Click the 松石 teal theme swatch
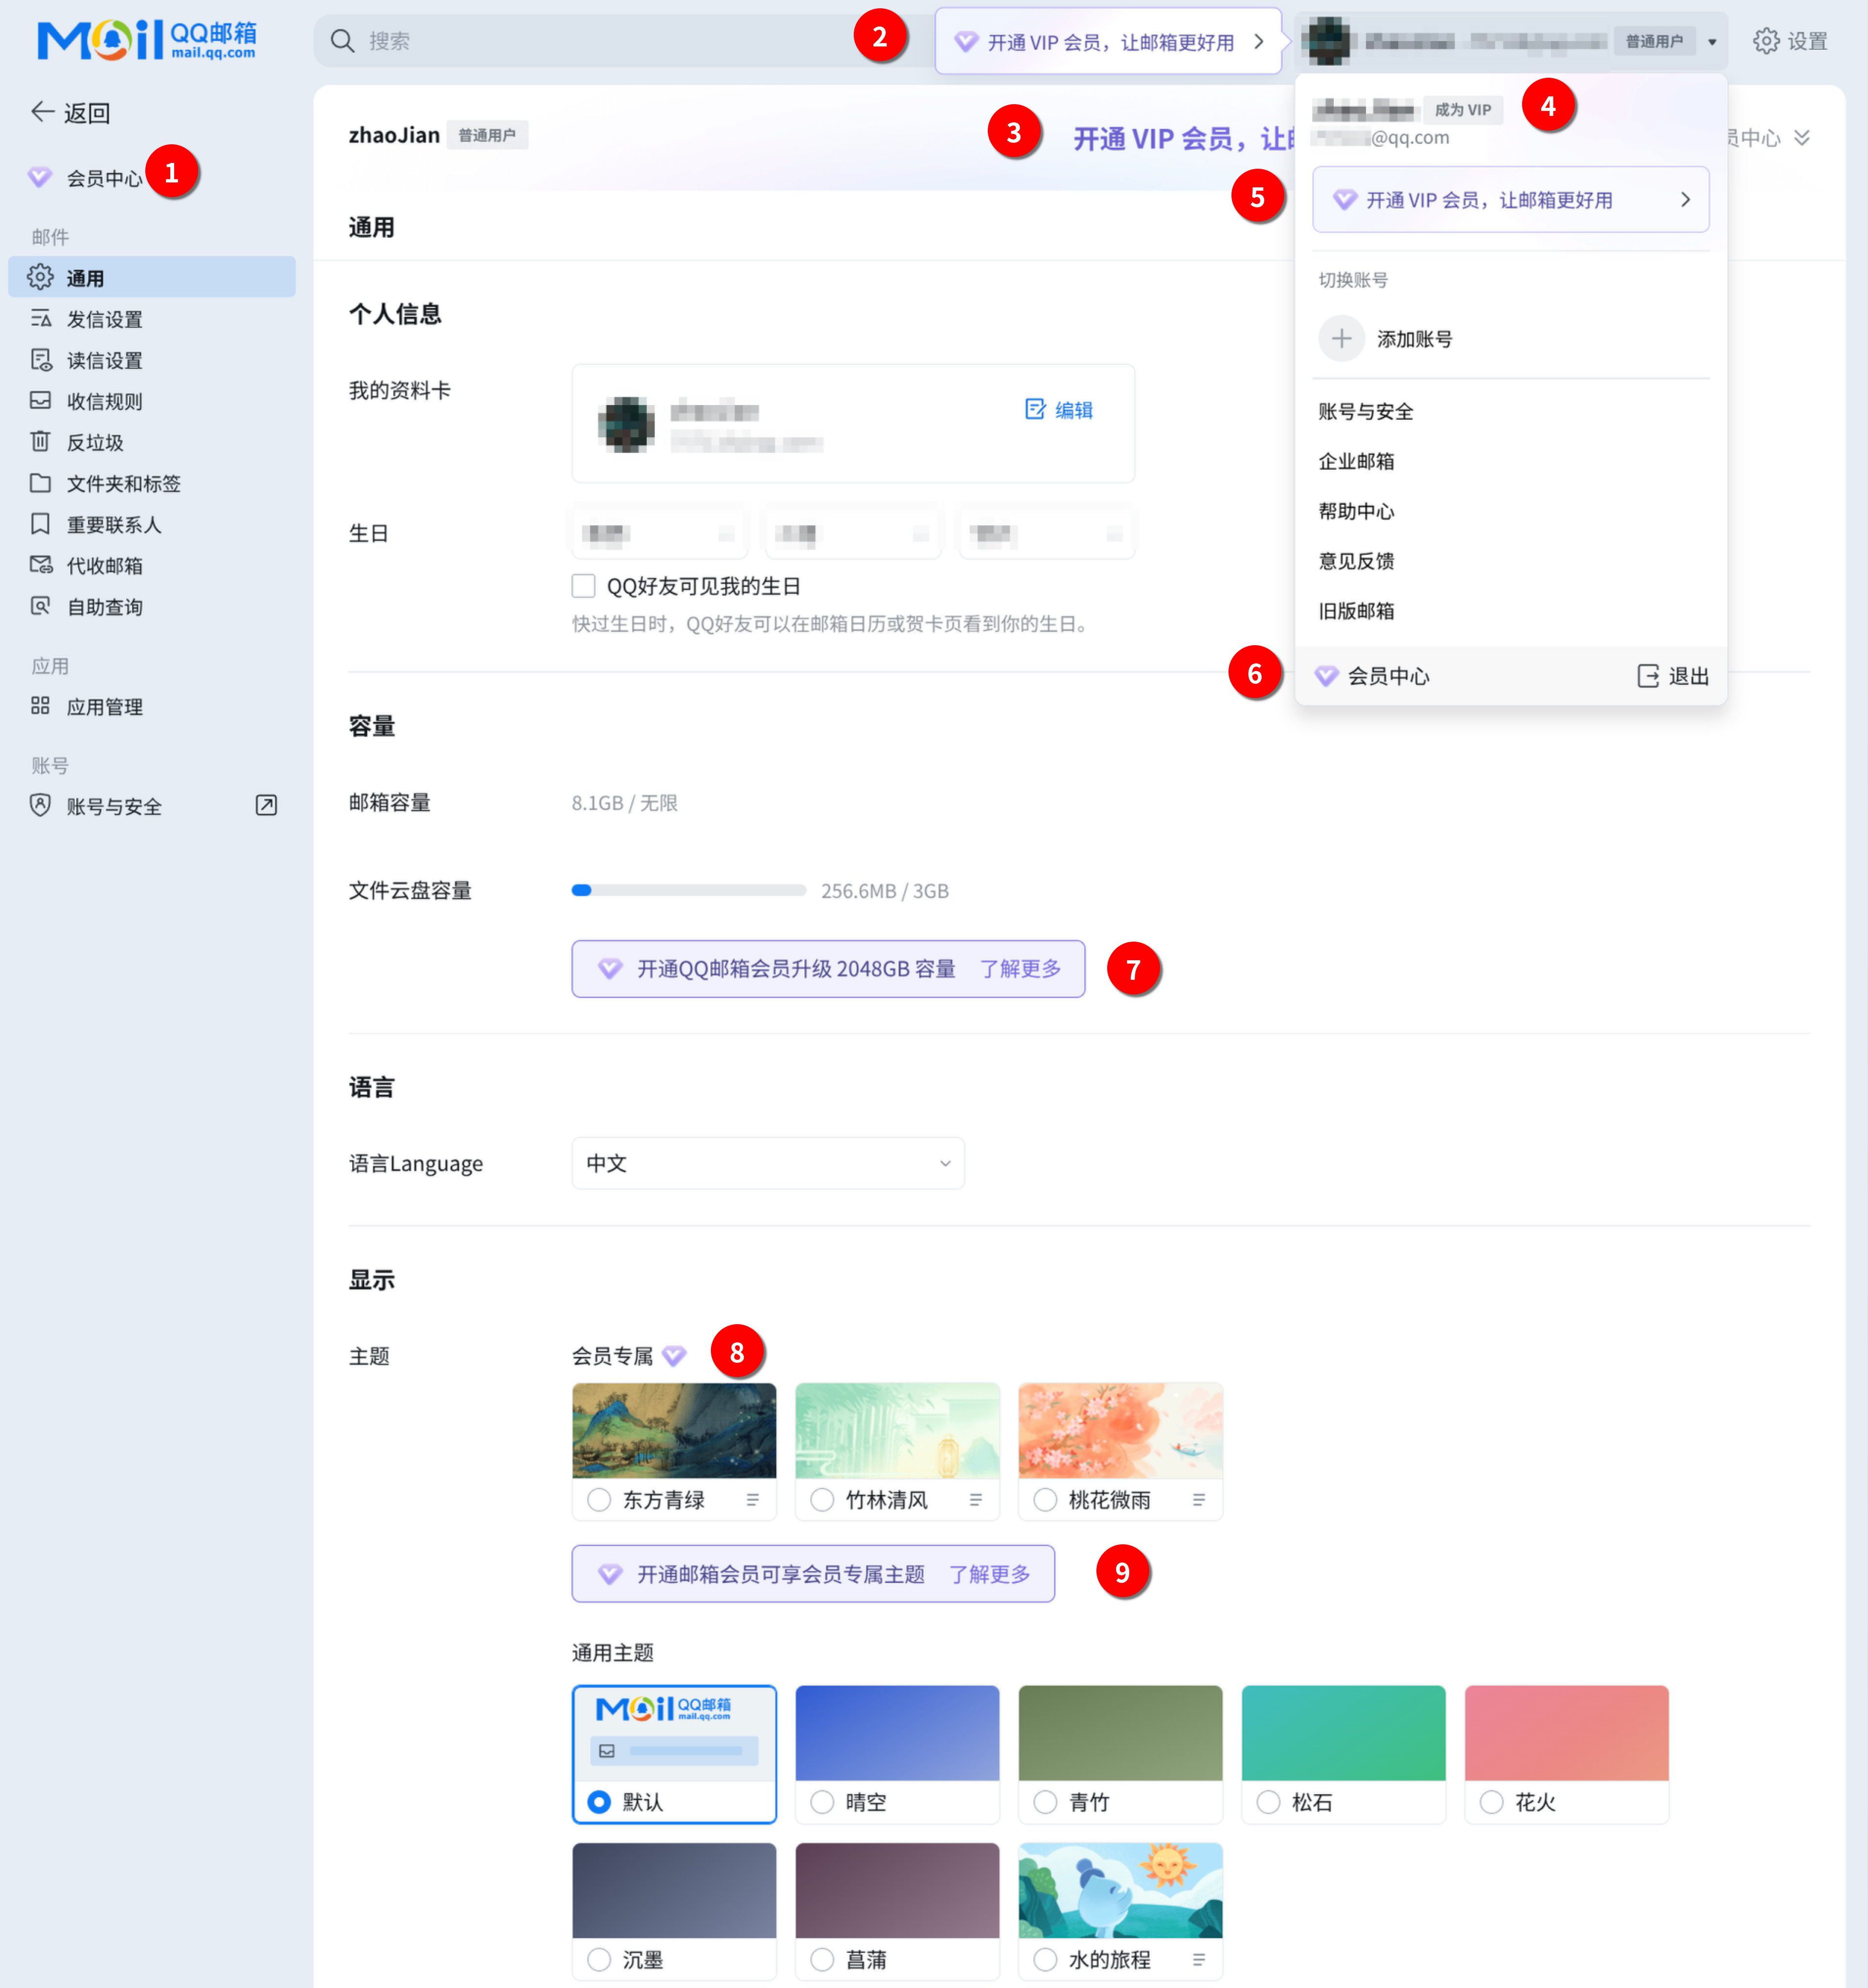The height and width of the screenshot is (1988, 1868). tap(1343, 1733)
